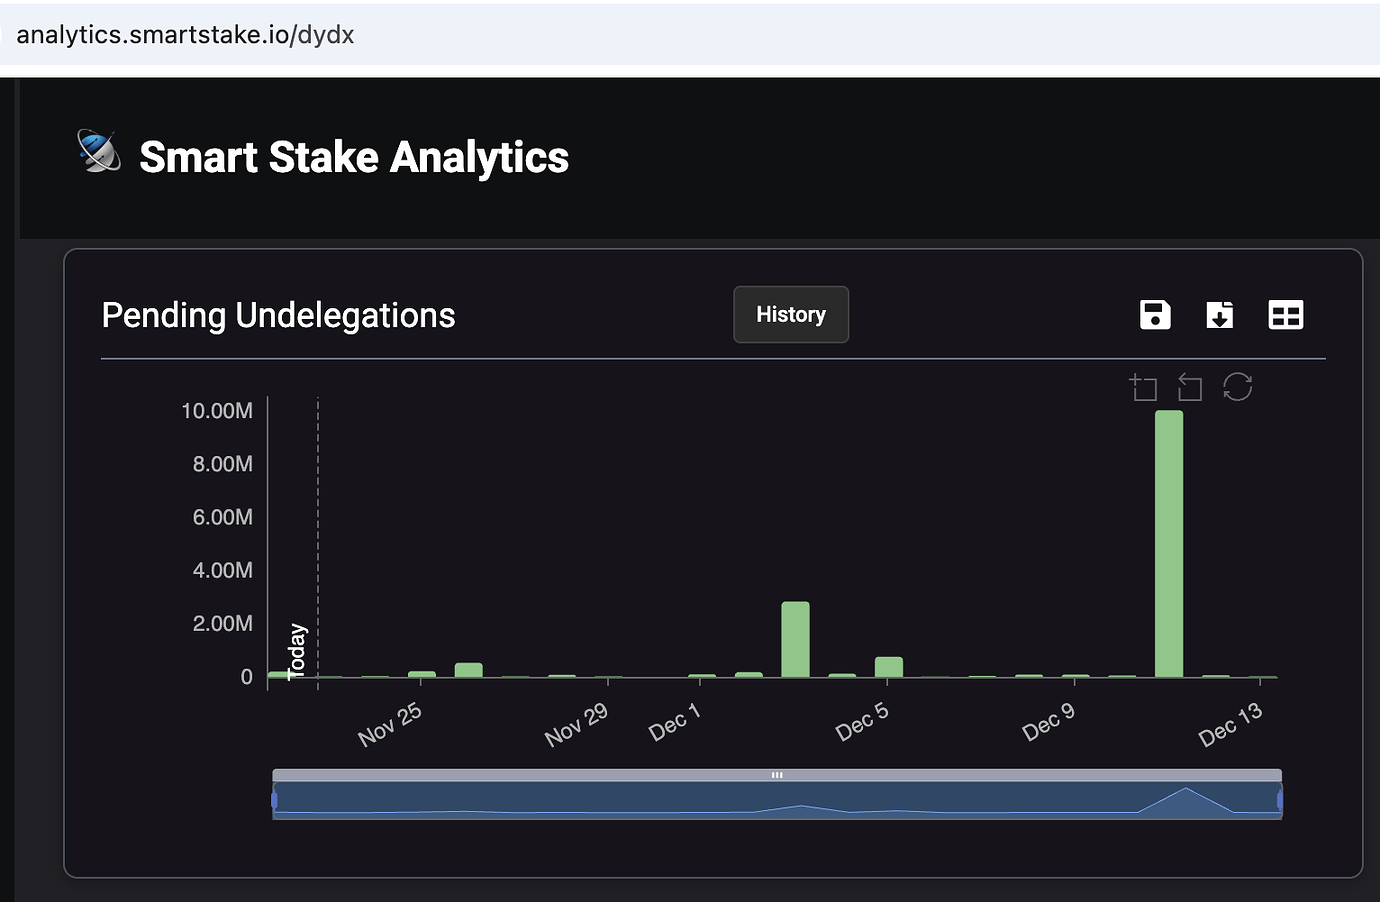Screen dimensions: 1380x902
Task: Grab the left range slider handle
Action: (x=274, y=800)
